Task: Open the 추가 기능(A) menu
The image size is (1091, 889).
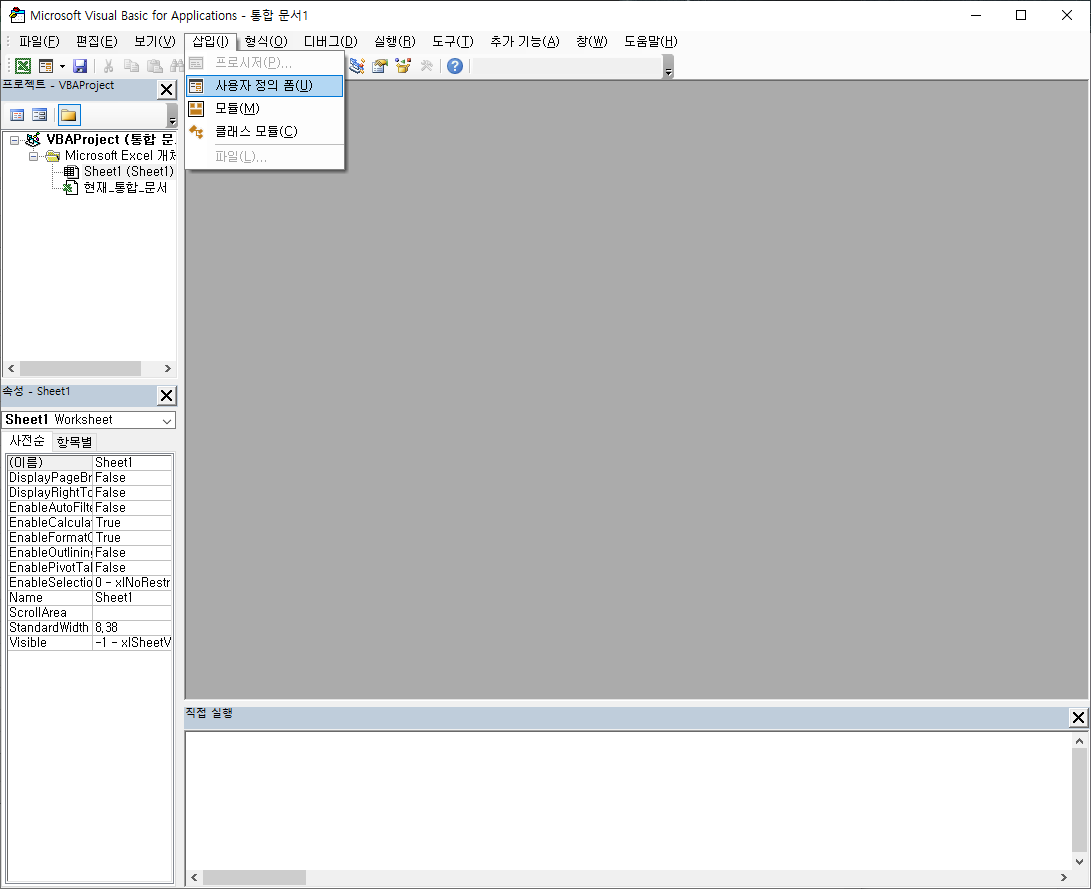Action: pyautogui.click(x=525, y=42)
